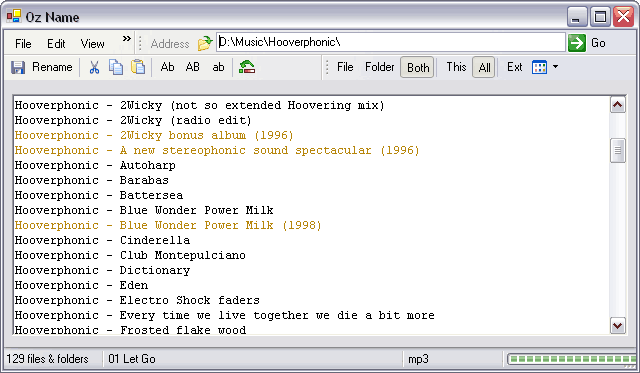Click the Oz Name app title icon

point(14,16)
